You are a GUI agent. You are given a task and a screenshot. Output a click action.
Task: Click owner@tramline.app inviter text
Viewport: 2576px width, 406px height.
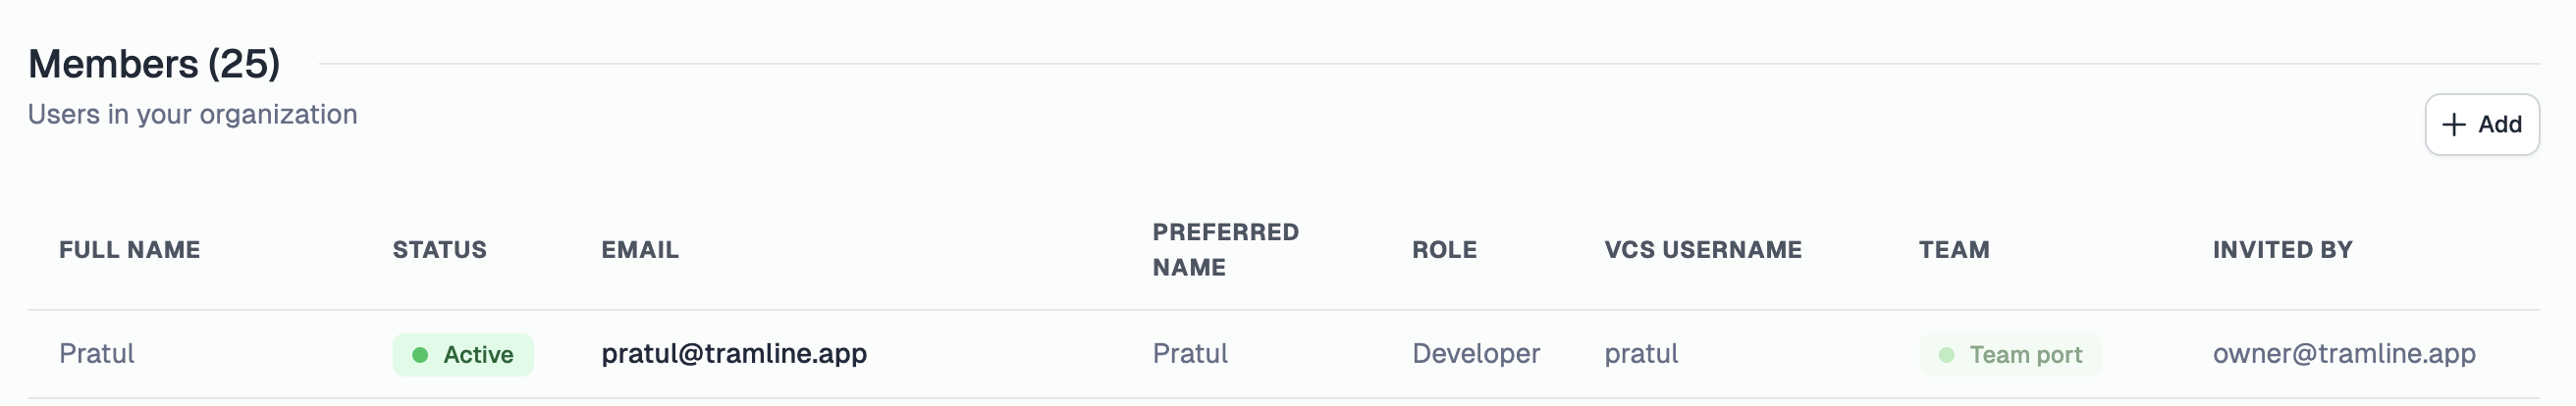pos(2344,354)
